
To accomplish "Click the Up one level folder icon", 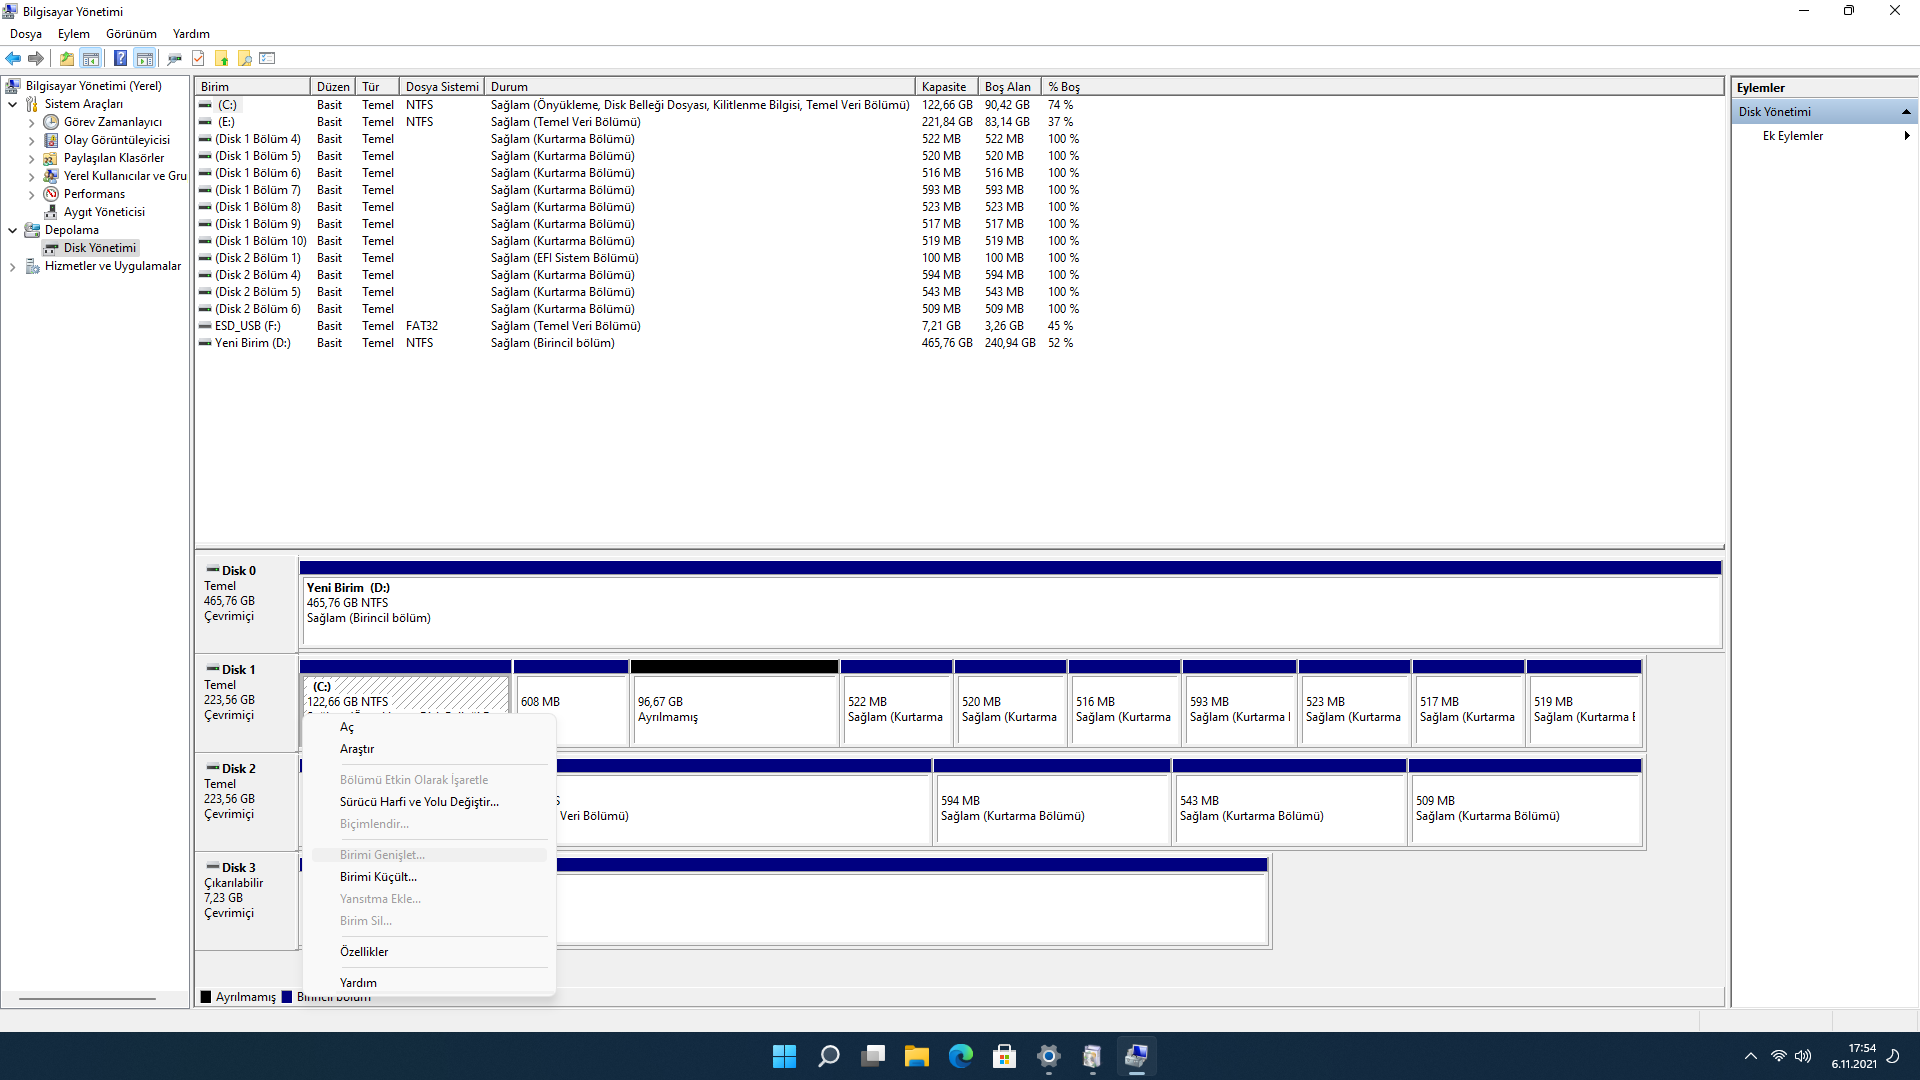I will pyautogui.click(x=66, y=58).
